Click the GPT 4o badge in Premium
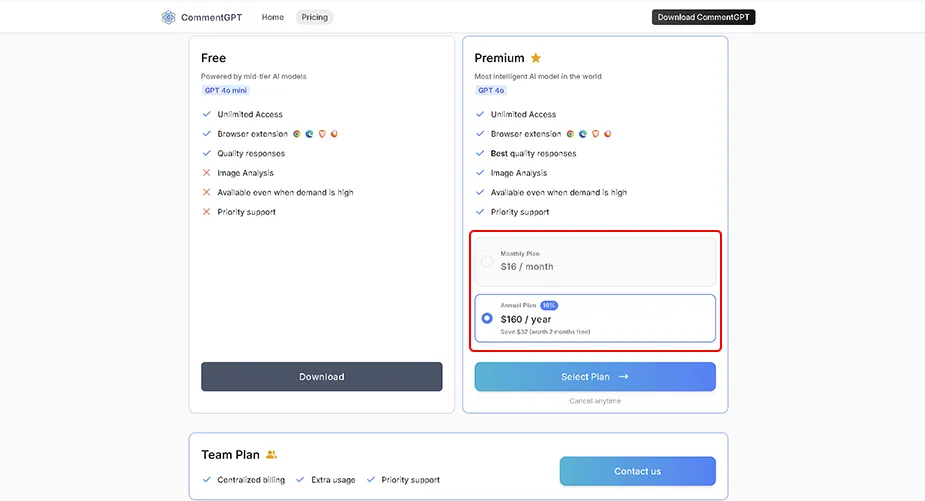925x501 pixels. point(491,90)
